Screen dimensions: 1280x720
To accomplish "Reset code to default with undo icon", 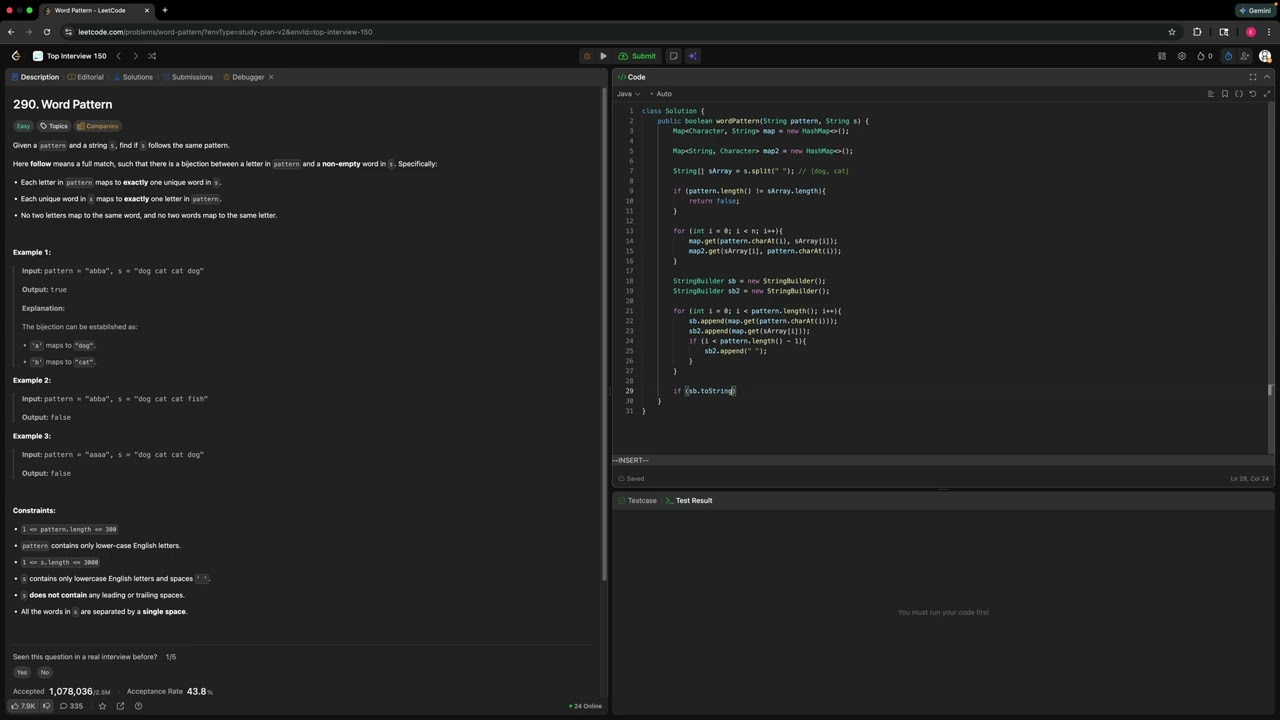I will [1253, 94].
